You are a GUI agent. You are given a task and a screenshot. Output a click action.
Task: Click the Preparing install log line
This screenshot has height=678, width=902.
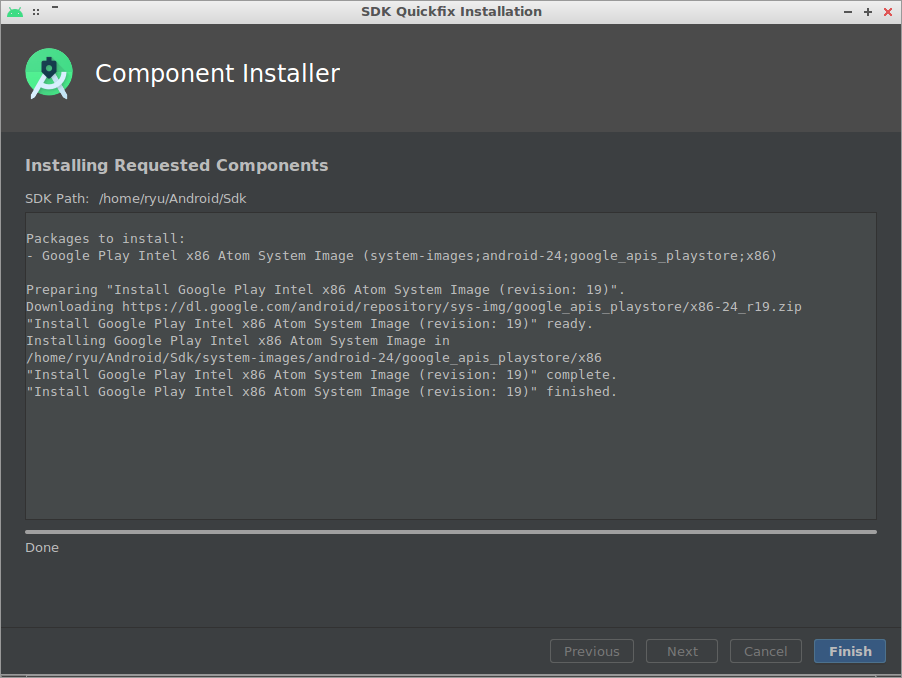pos(325,289)
